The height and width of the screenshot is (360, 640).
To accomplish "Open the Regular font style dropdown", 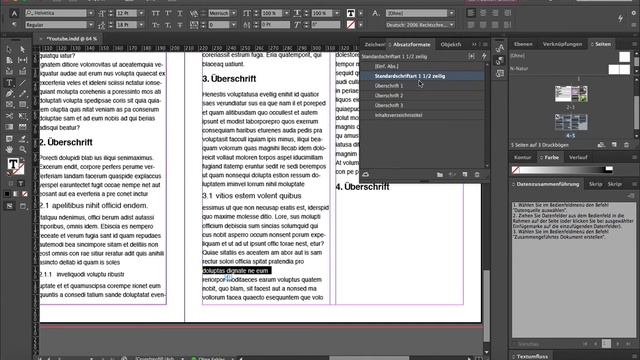I will 91,25.
